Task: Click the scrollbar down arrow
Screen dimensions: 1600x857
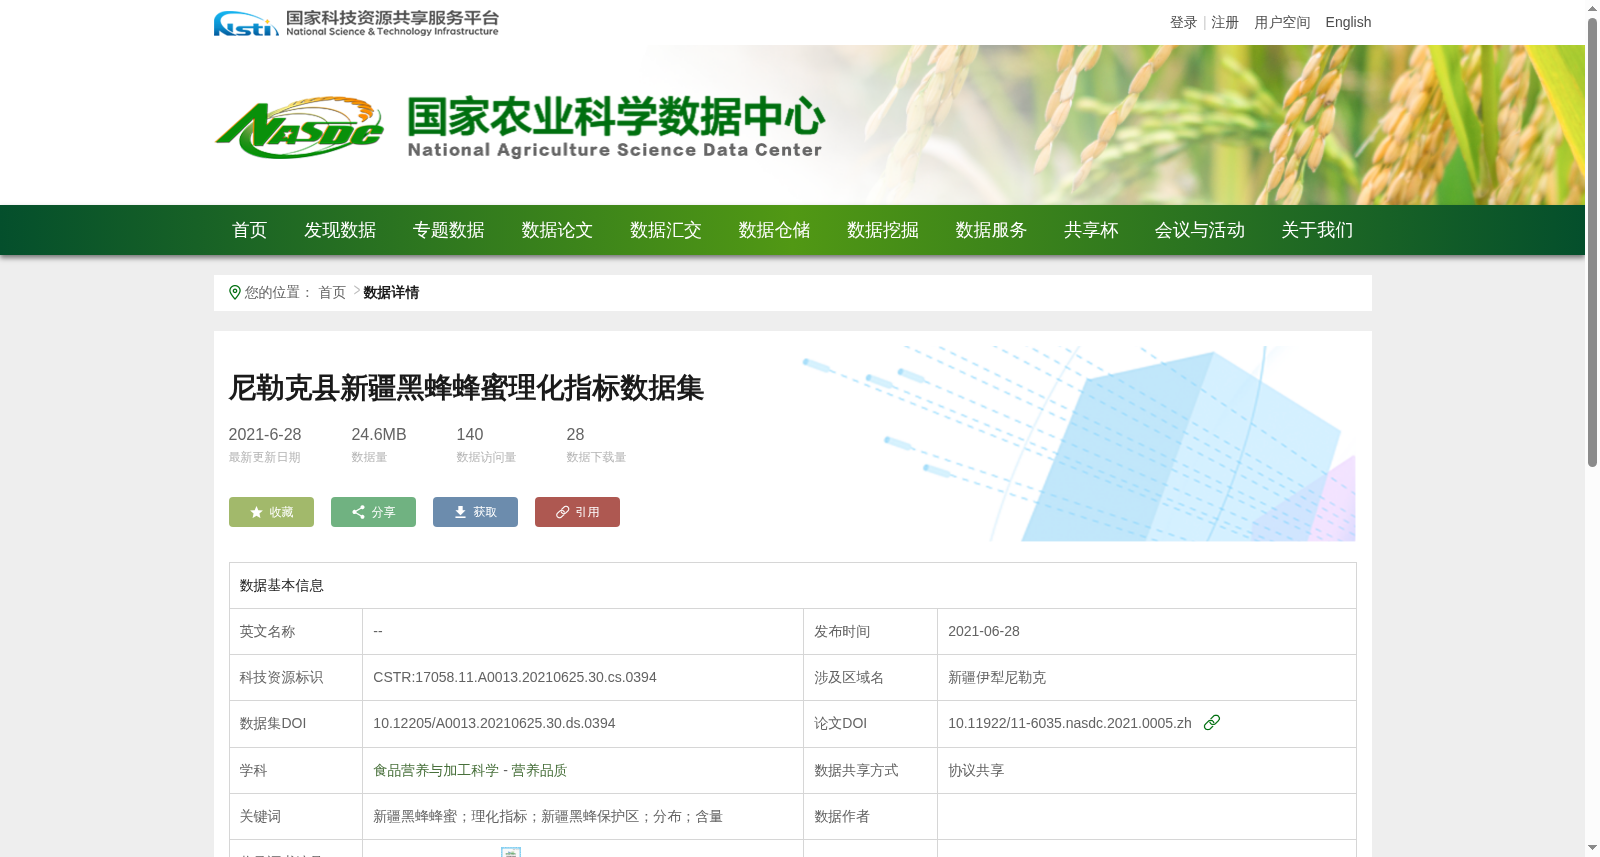Action: [x=1592, y=848]
